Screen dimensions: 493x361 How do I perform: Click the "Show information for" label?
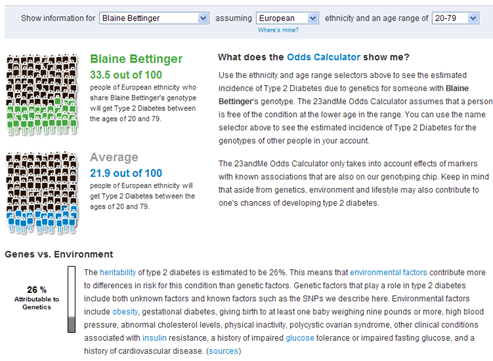click(58, 18)
